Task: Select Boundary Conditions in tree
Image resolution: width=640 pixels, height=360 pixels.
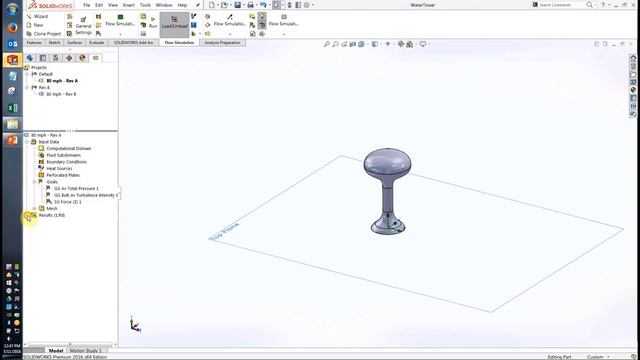Action: tap(66, 162)
